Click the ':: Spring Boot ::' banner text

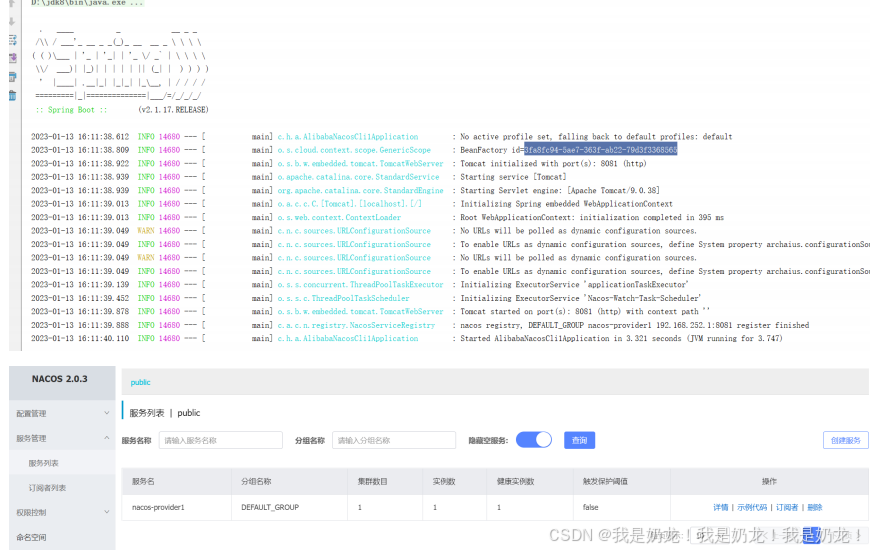point(71,110)
